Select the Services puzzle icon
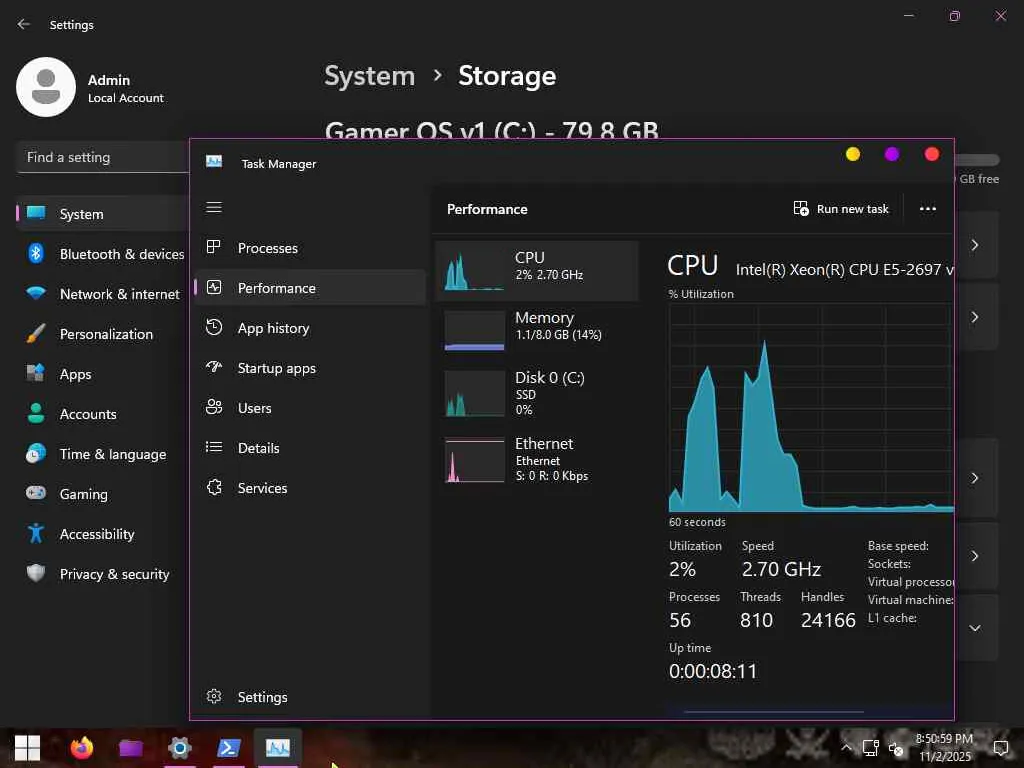 pyautogui.click(x=214, y=488)
